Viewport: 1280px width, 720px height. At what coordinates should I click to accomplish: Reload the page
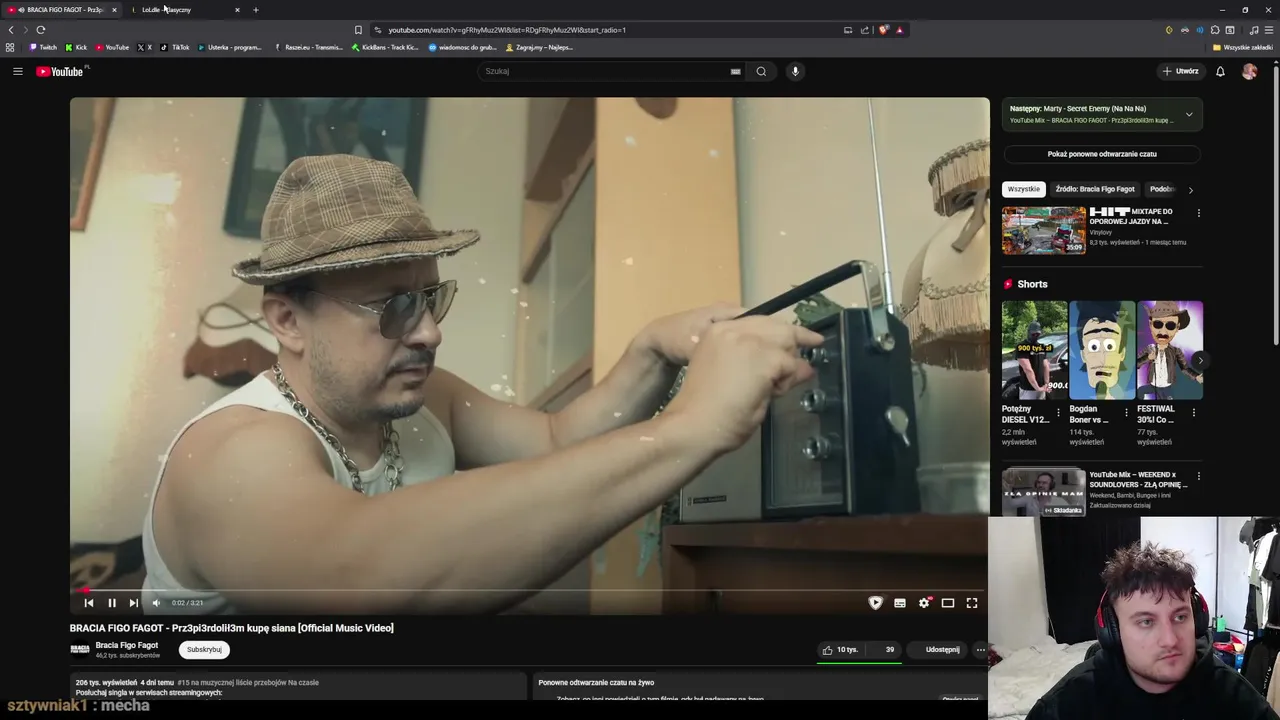41,30
